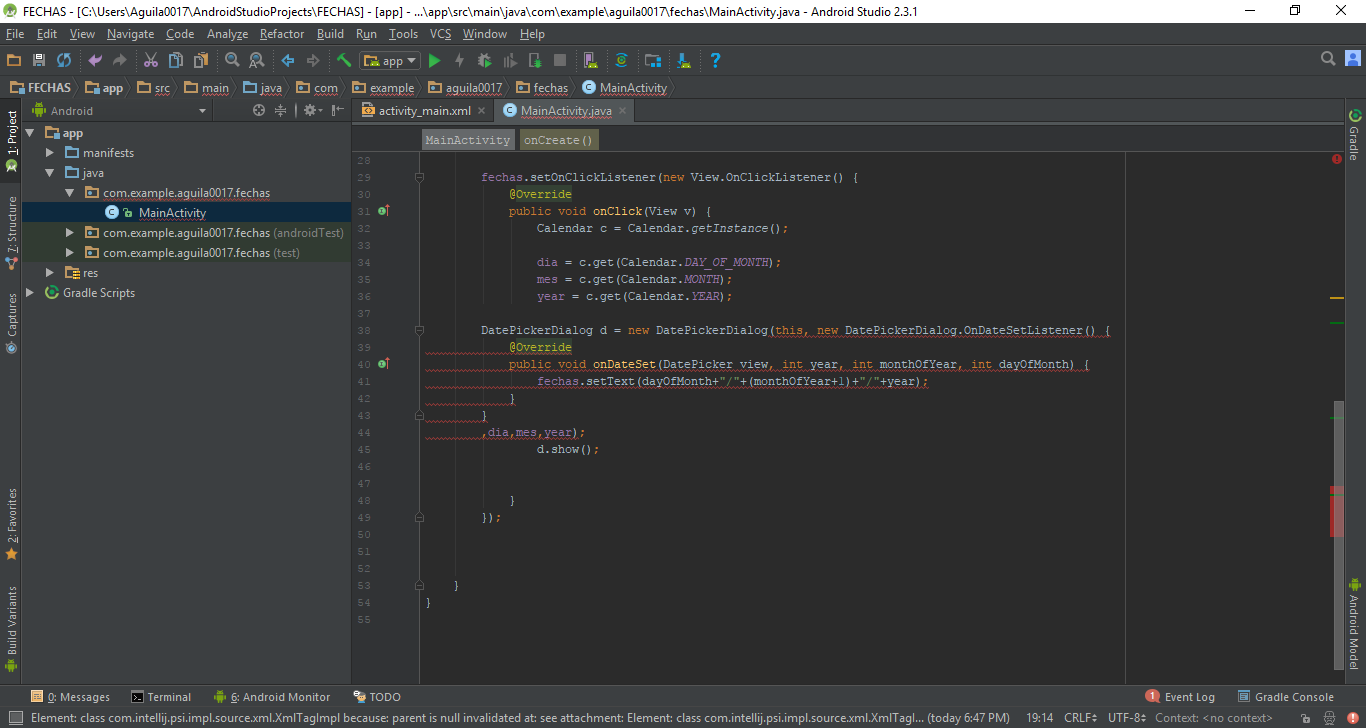Close the MainActivity.java tab

coord(623,111)
